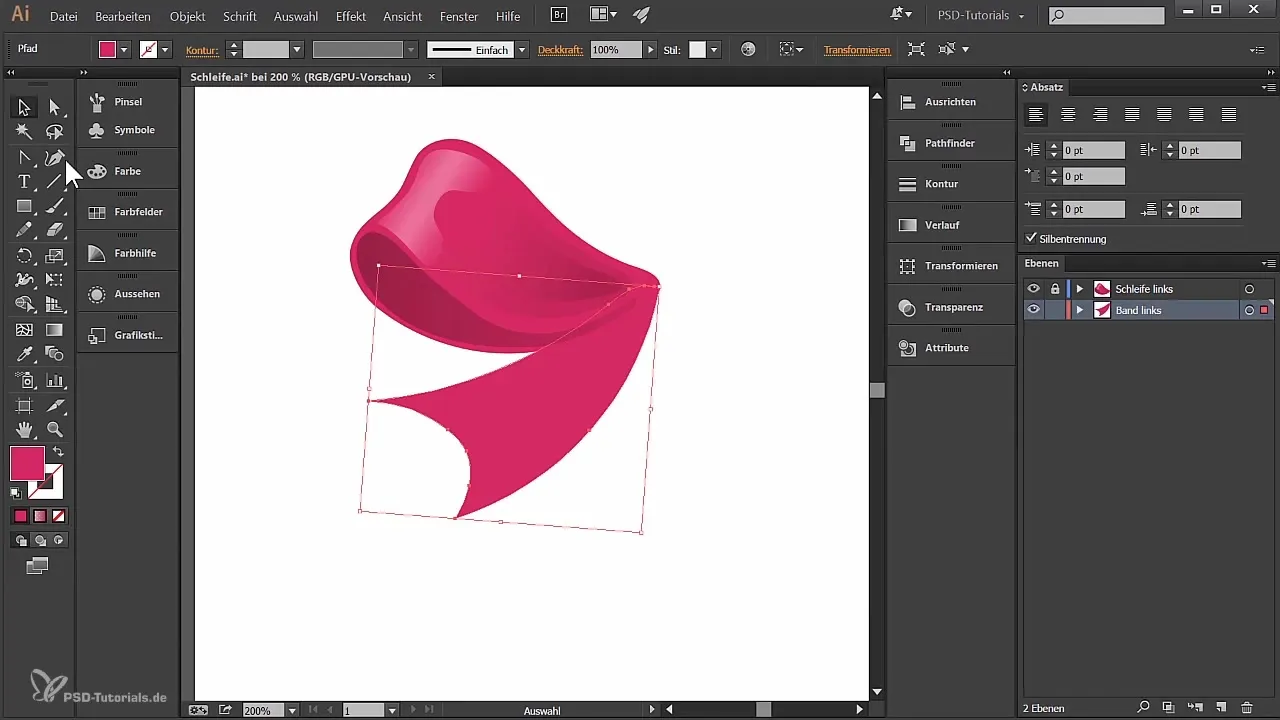Image resolution: width=1280 pixels, height=720 pixels.
Task: Open the Absatz panel flyout menu
Action: pyautogui.click(x=1270, y=88)
